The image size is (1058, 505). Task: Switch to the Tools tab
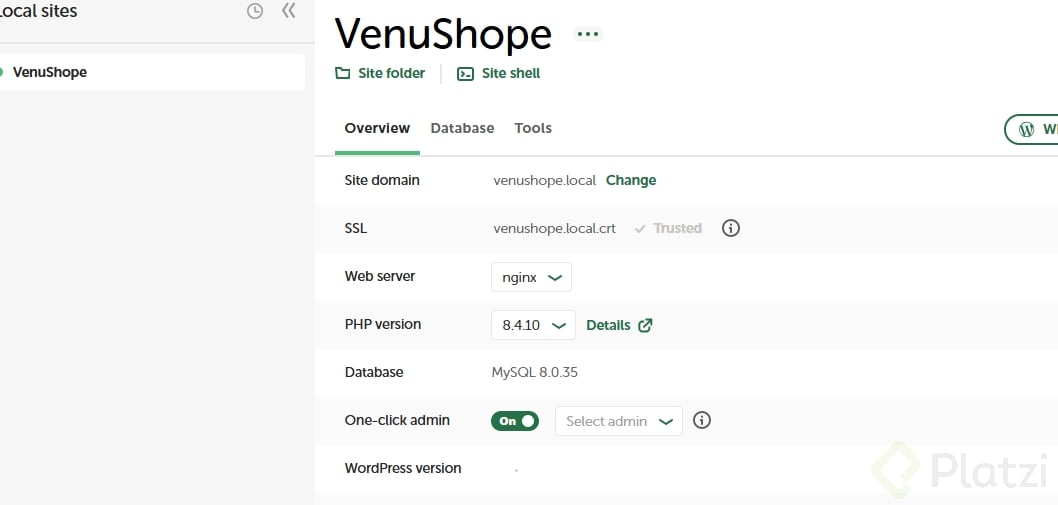[533, 128]
